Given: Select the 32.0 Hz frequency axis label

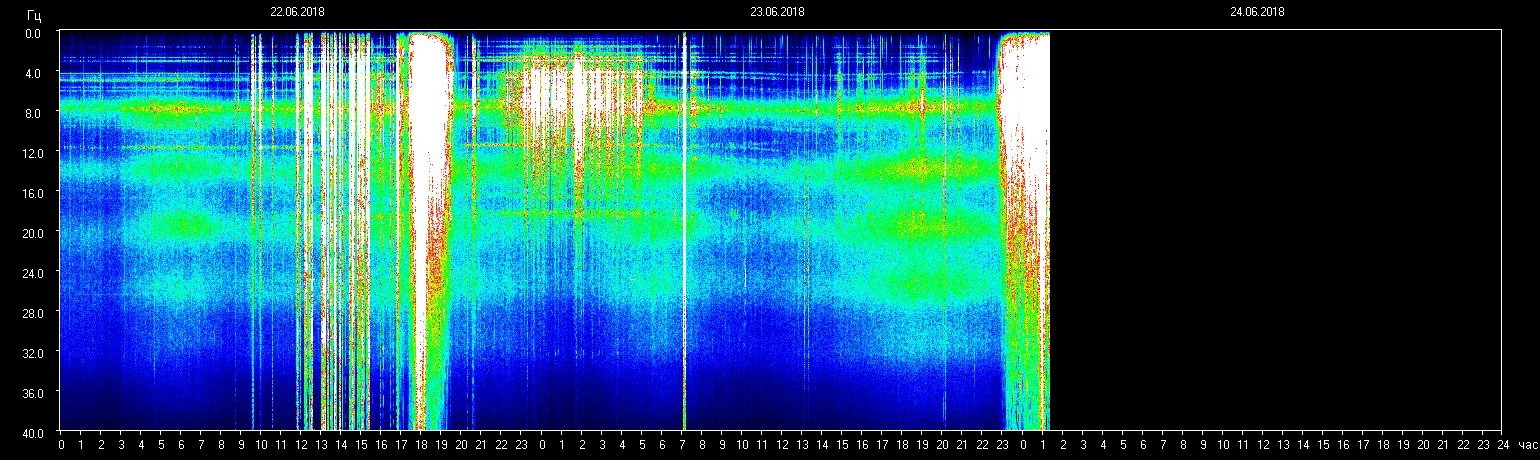Looking at the screenshot, I should [x=33, y=353].
